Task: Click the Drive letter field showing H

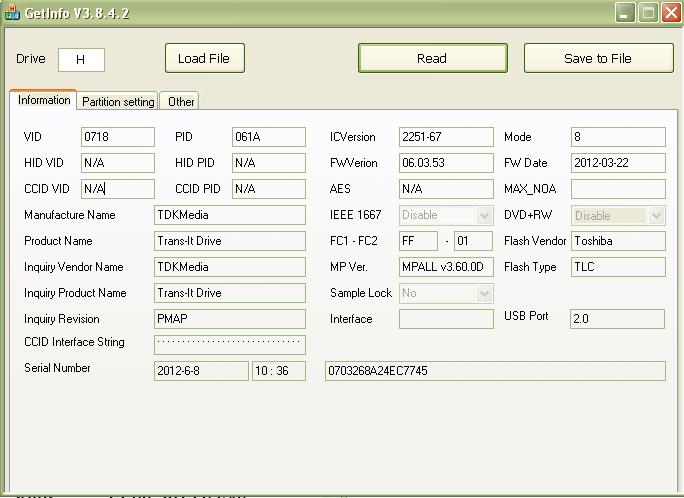Action: 81,60
